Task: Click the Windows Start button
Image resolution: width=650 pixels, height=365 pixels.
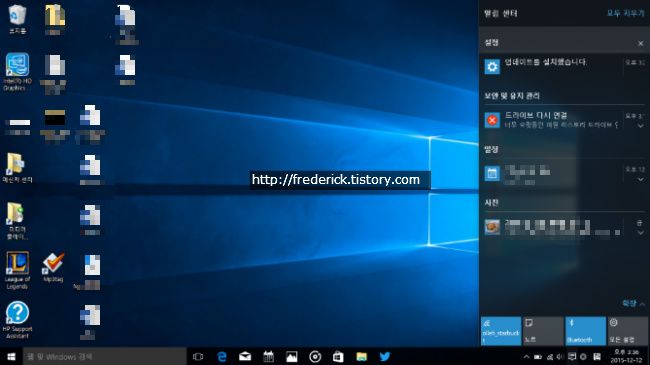Action: [11, 357]
